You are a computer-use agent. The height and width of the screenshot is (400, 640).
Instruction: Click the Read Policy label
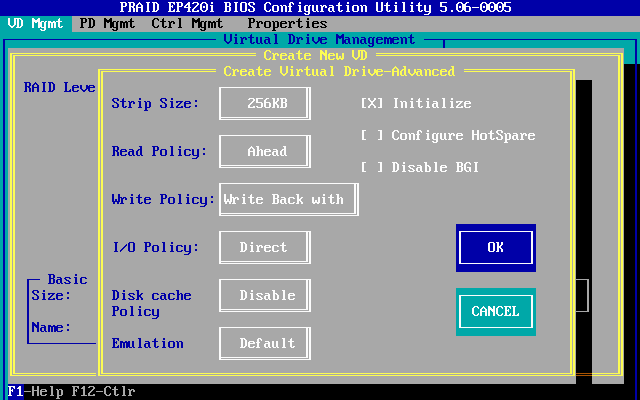(159, 151)
